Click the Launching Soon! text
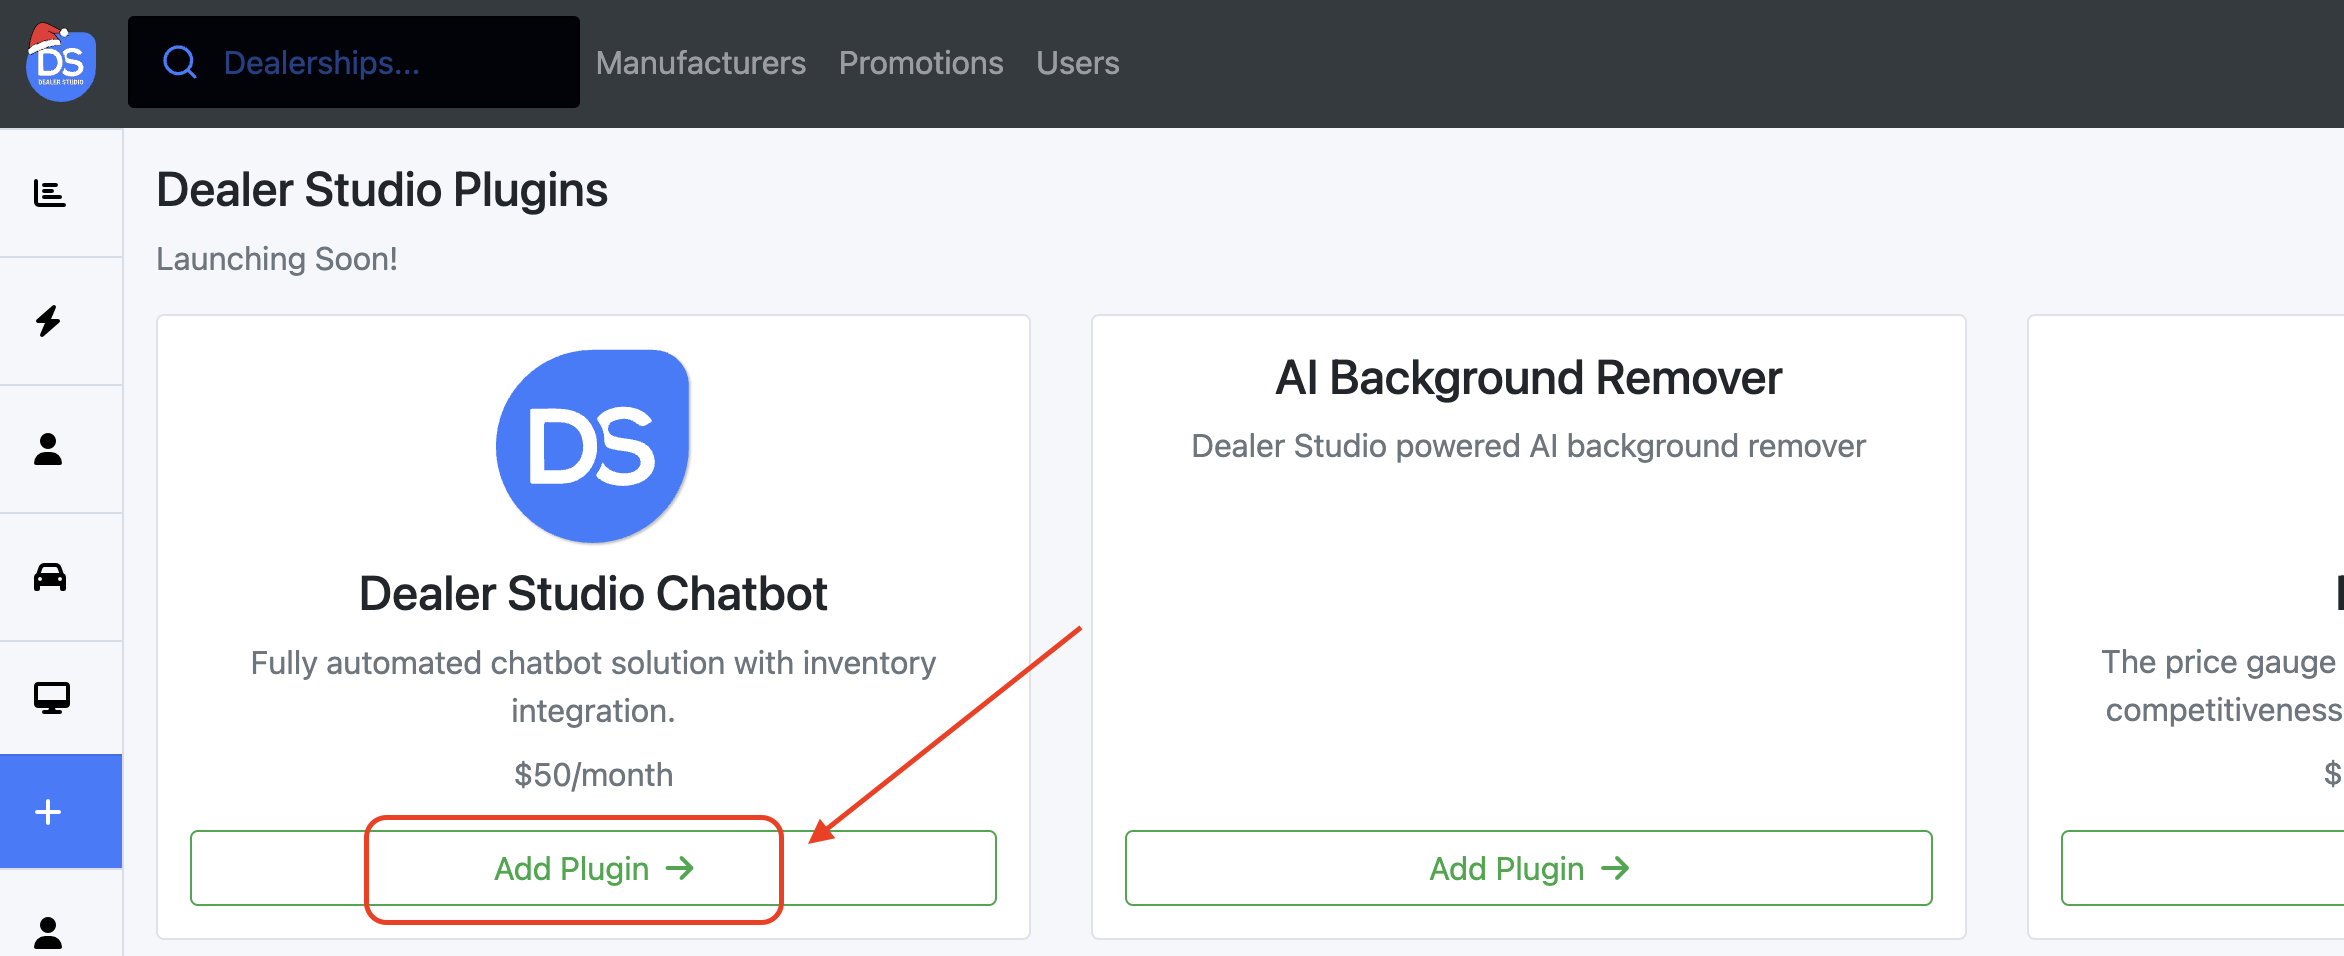 pos(277,259)
